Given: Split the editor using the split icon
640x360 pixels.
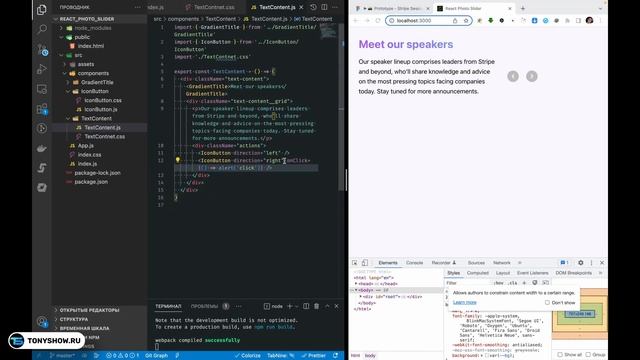Looking at the screenshot, I should tap(324, 7).
